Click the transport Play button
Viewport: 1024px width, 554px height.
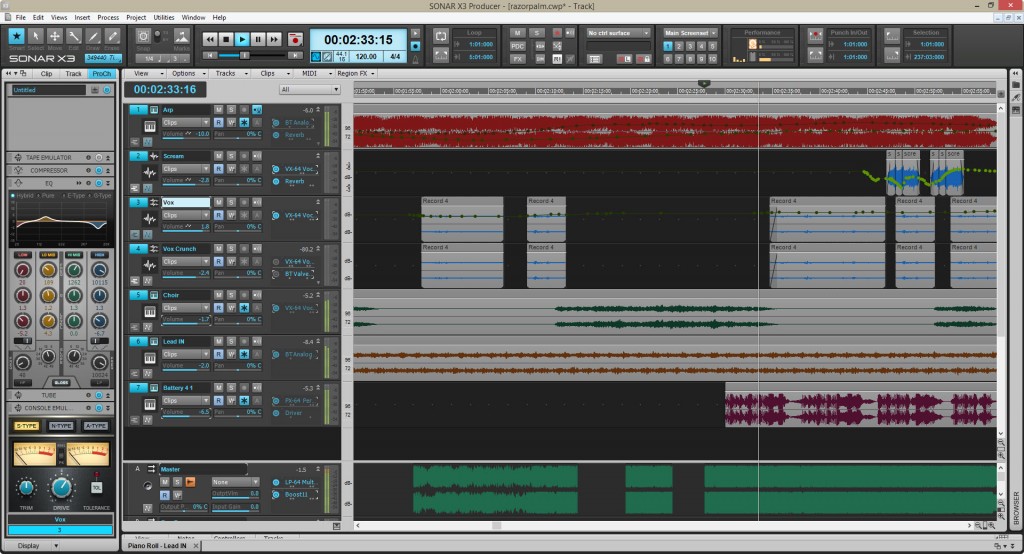coord(242,39)
